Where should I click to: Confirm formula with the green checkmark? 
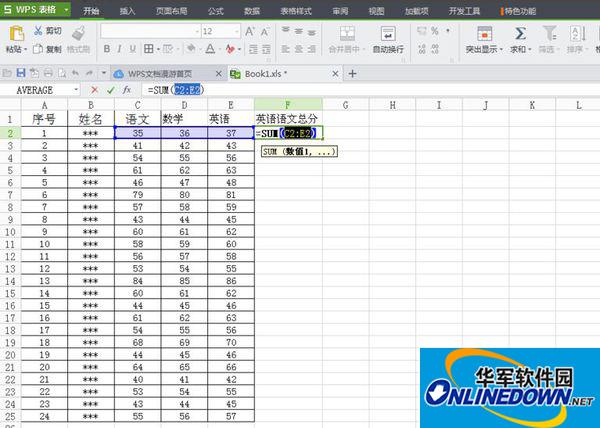click(111, 90)
